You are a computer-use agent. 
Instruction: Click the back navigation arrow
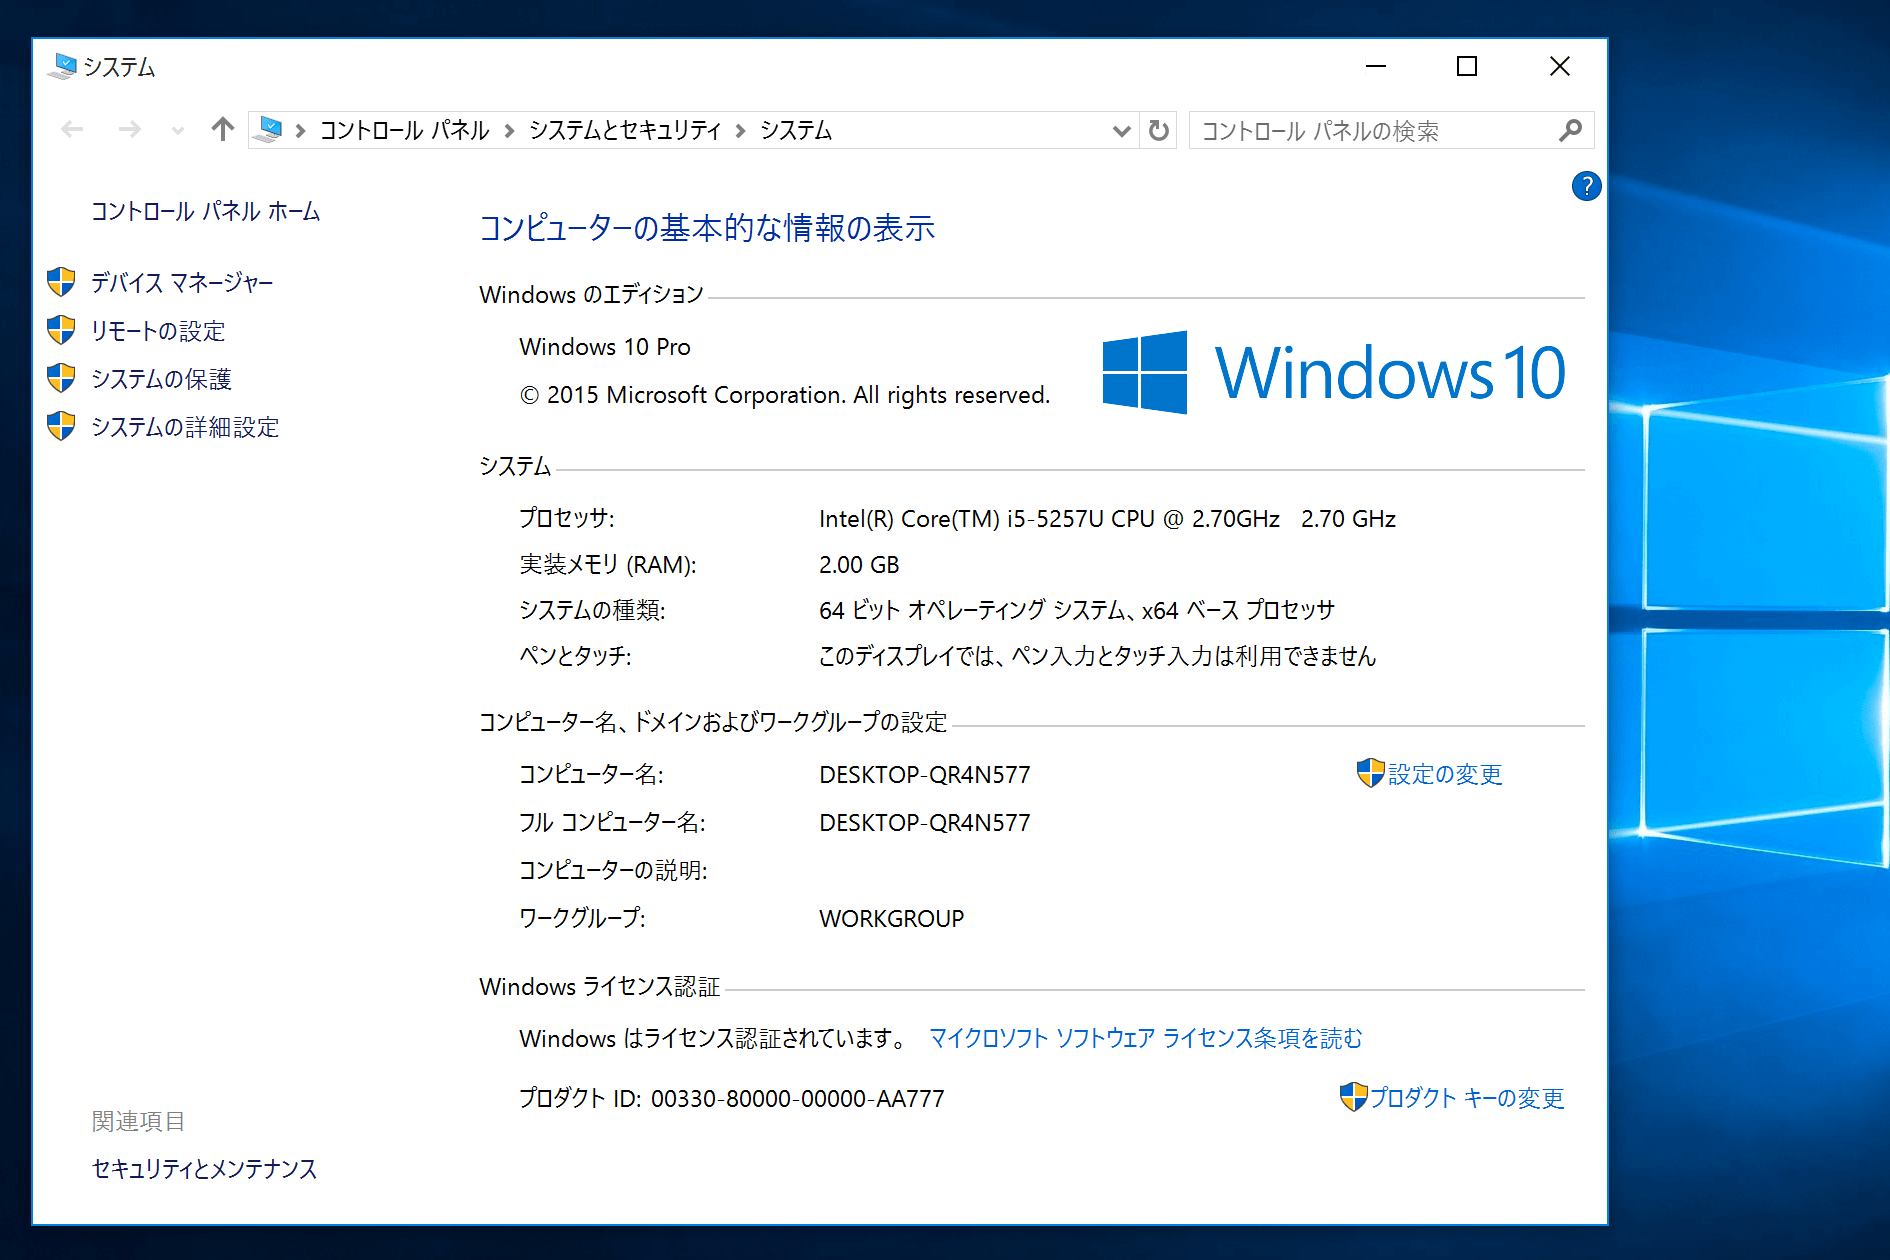click(x=72, y=129)
